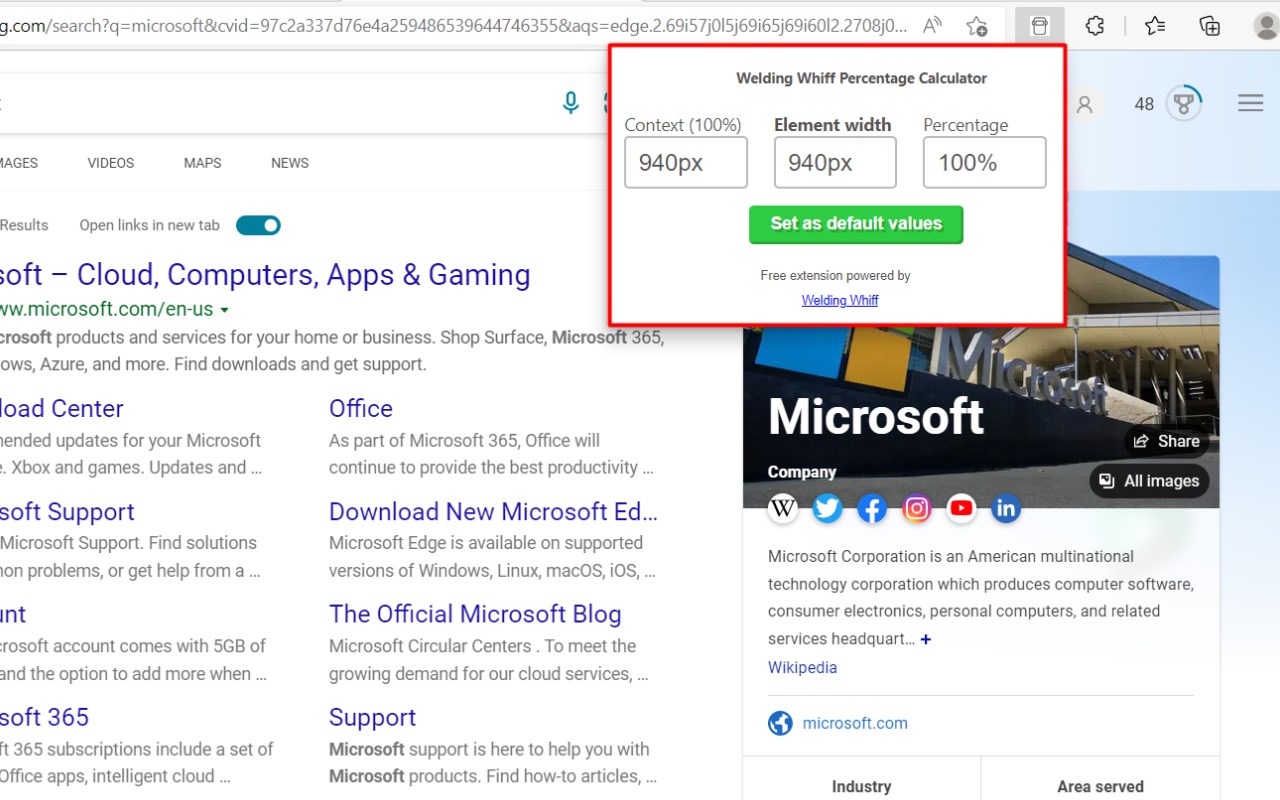Click the Microsoft building photo thumbnail
Image resolution: width=1280 pixels, height=800 pixels.
click(981, 380)
